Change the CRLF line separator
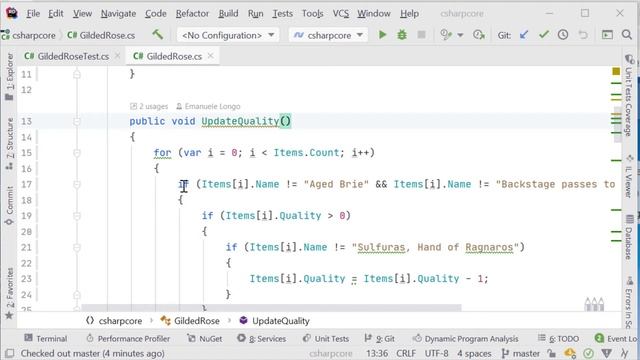Viewport: 640px width, 360px height. point(406,353)
